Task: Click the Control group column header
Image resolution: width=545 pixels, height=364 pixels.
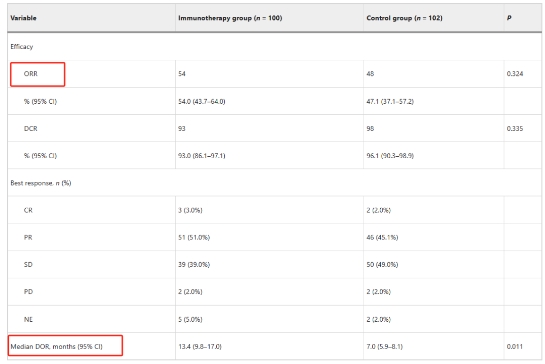Action: 404,18
